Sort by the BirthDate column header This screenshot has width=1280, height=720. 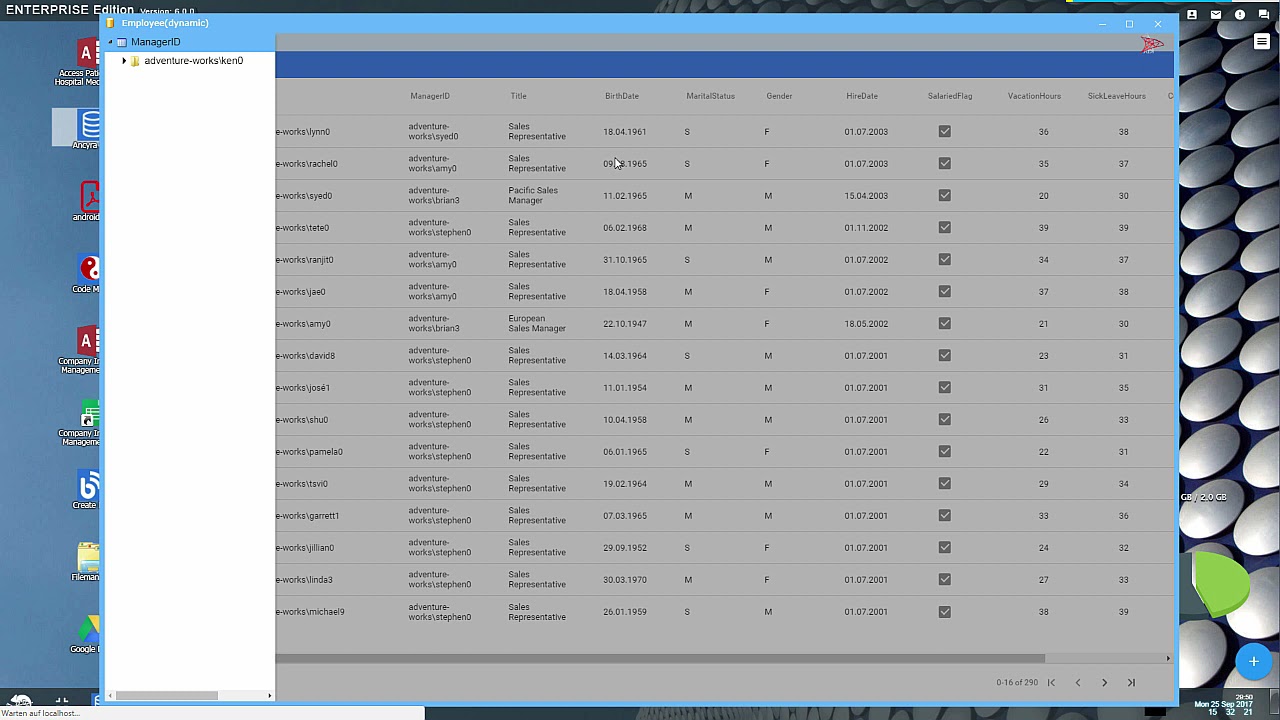(x=621, y=96)
